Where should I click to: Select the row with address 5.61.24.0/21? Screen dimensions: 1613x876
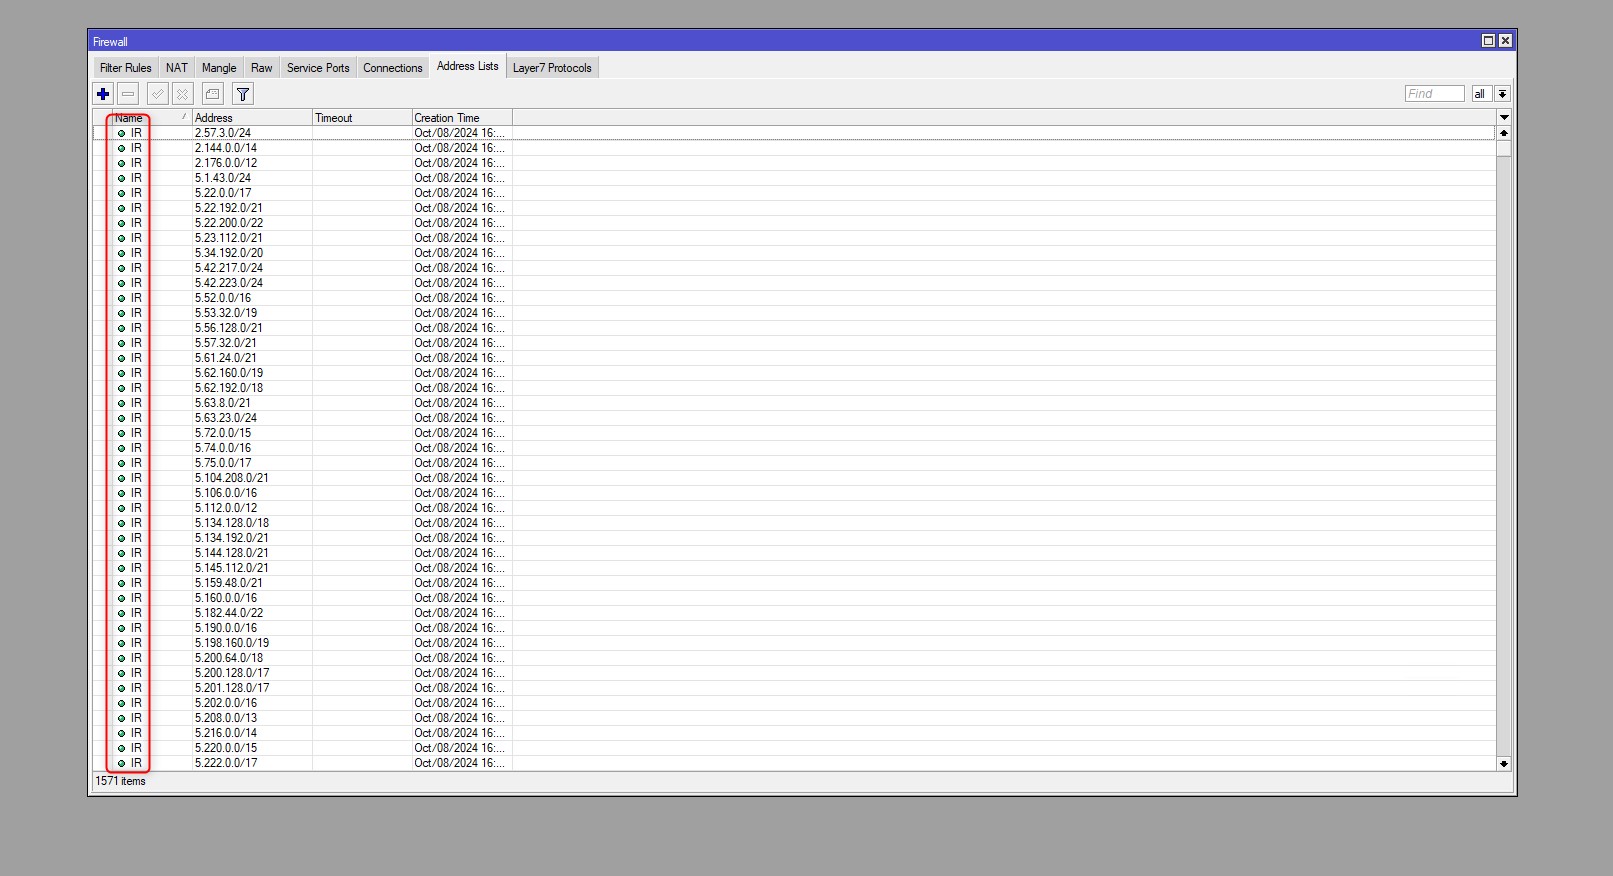(795, 358)
